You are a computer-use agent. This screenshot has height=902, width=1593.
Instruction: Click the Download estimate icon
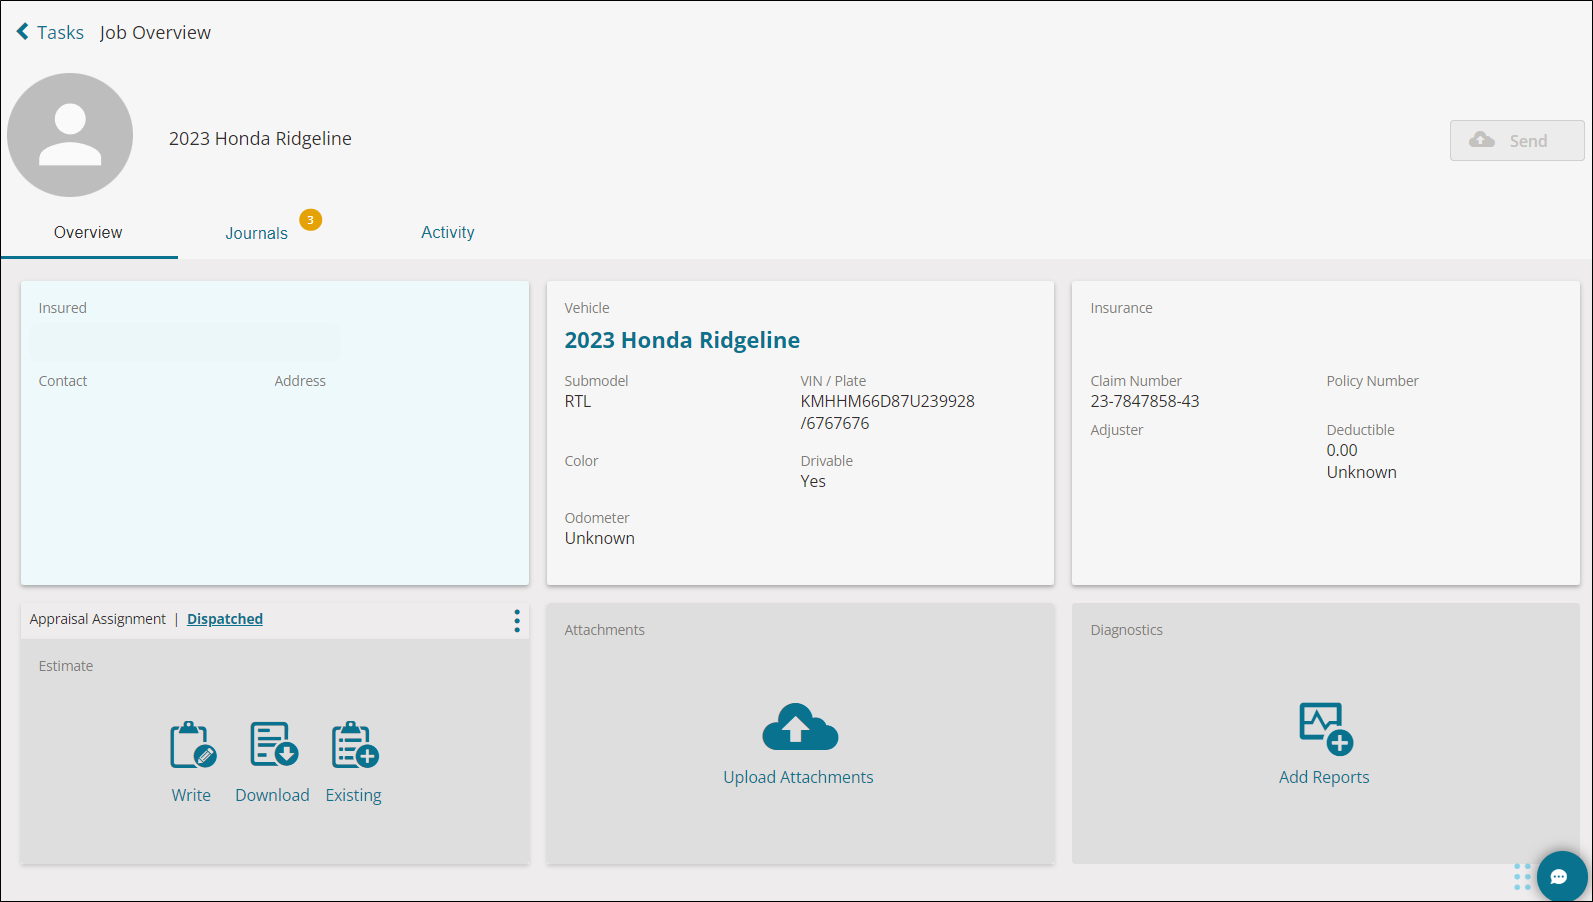[274, 744]
